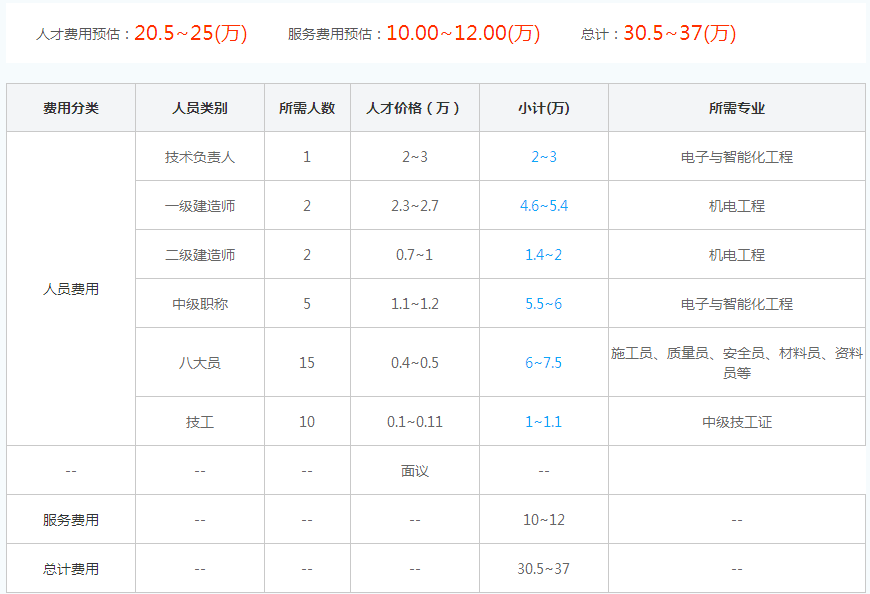Image resolution: width=870 pixels, height=594 pixels.
Task: Click the 人员类别 column header
Action: coord(200,108)
